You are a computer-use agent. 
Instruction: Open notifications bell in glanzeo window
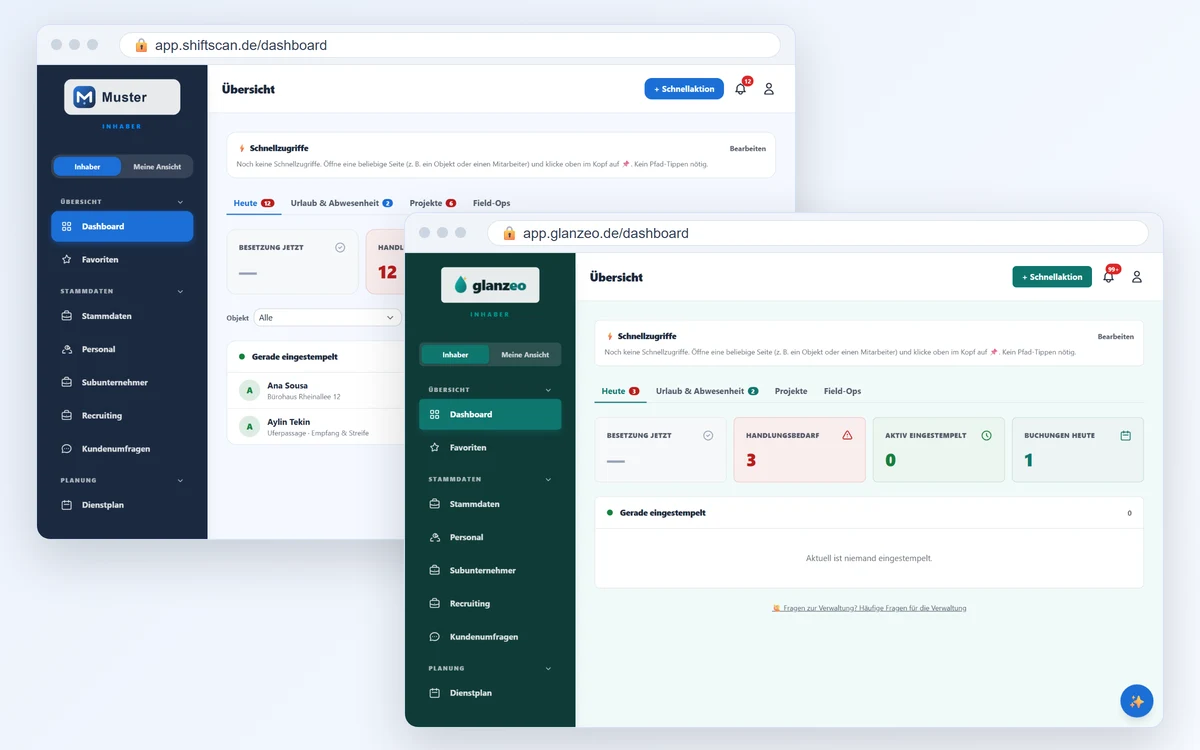[x=1108, y=277]
